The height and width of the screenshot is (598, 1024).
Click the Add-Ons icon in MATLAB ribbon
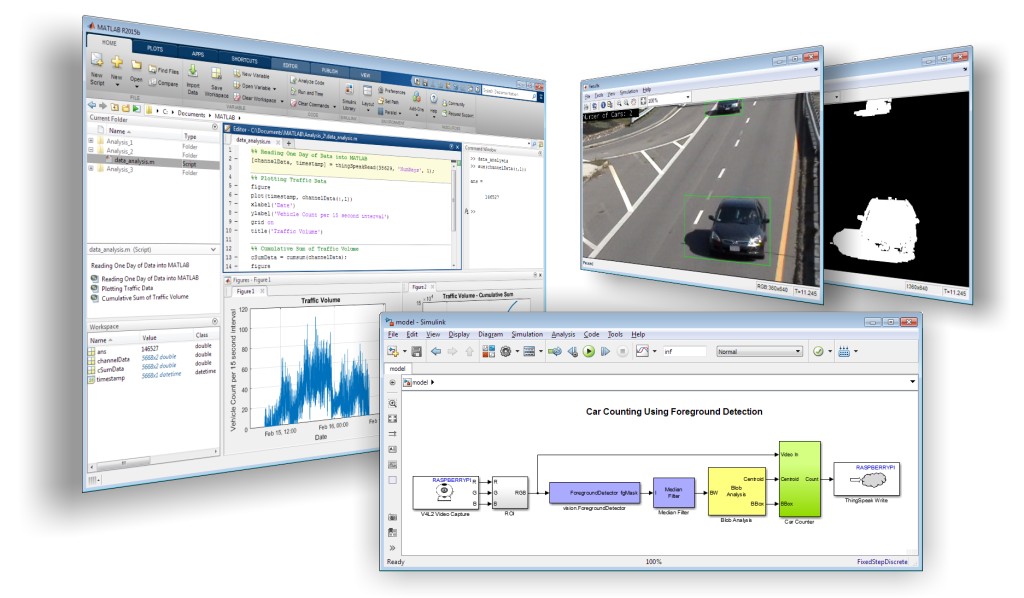coord(417,95)
